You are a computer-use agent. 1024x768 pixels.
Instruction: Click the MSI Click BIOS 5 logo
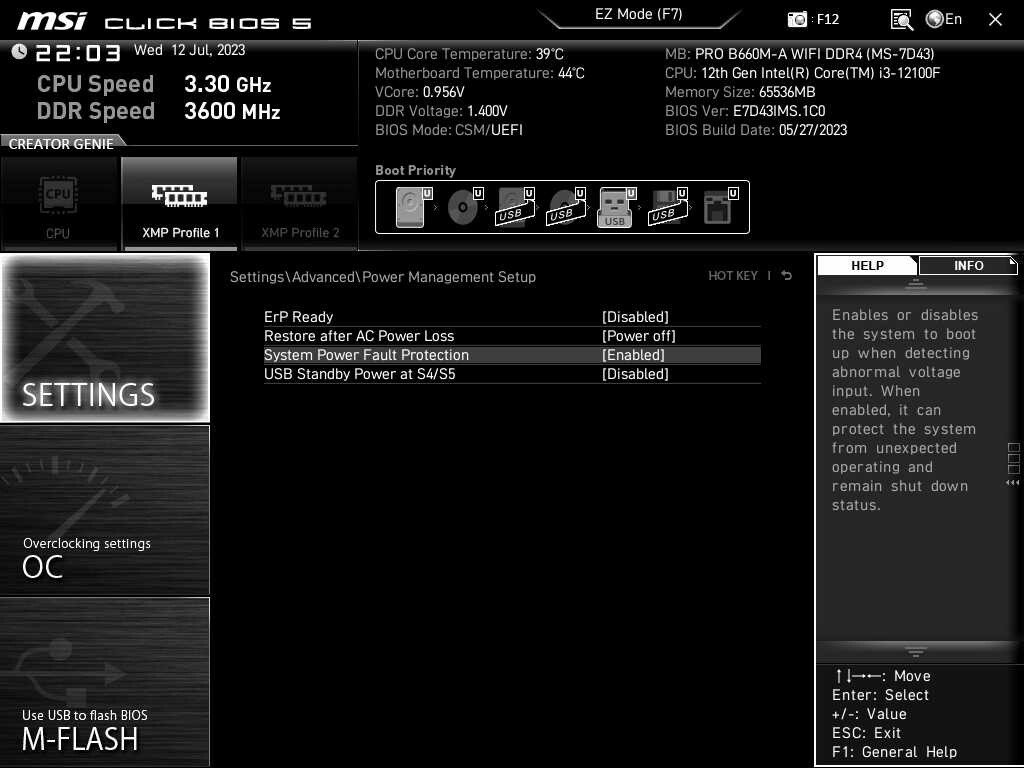[x=165, y=22]
